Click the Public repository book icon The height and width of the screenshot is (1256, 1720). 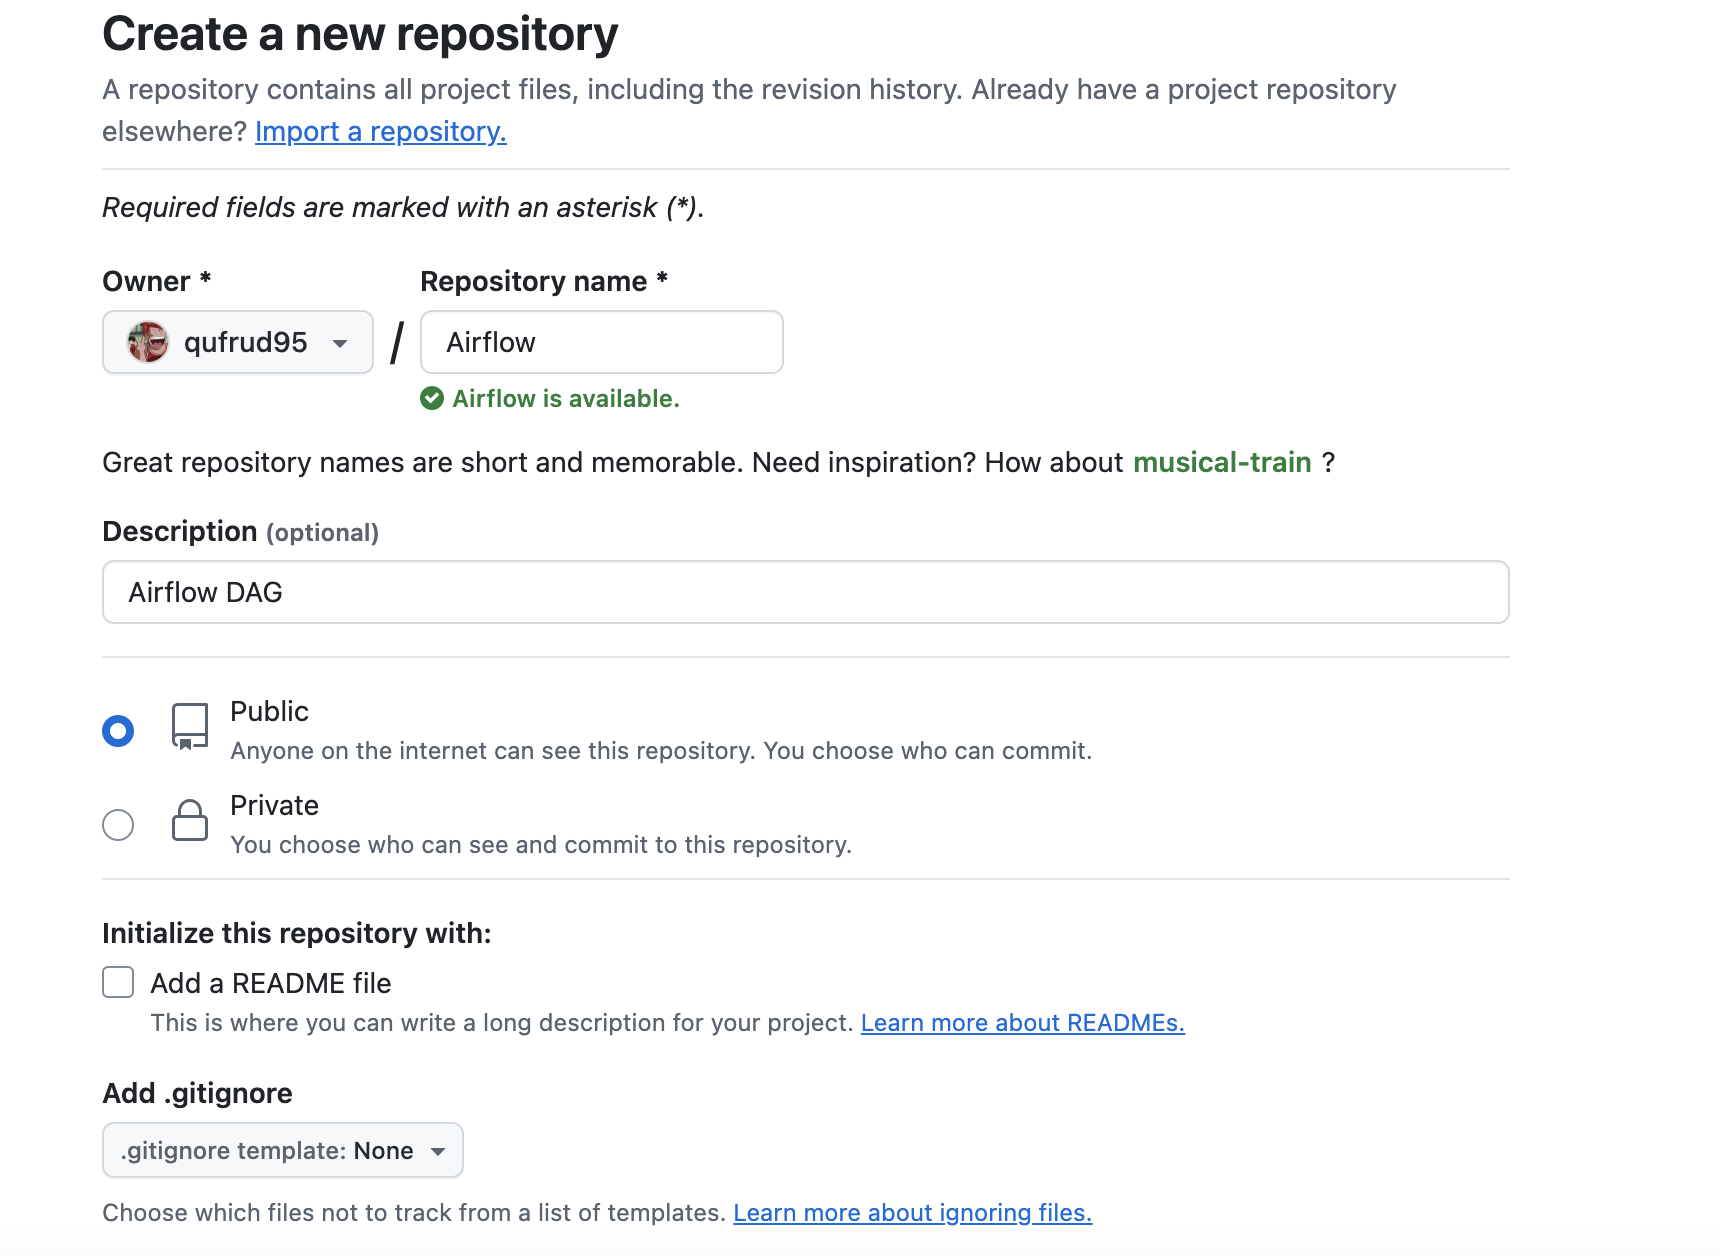click(189, 726)
